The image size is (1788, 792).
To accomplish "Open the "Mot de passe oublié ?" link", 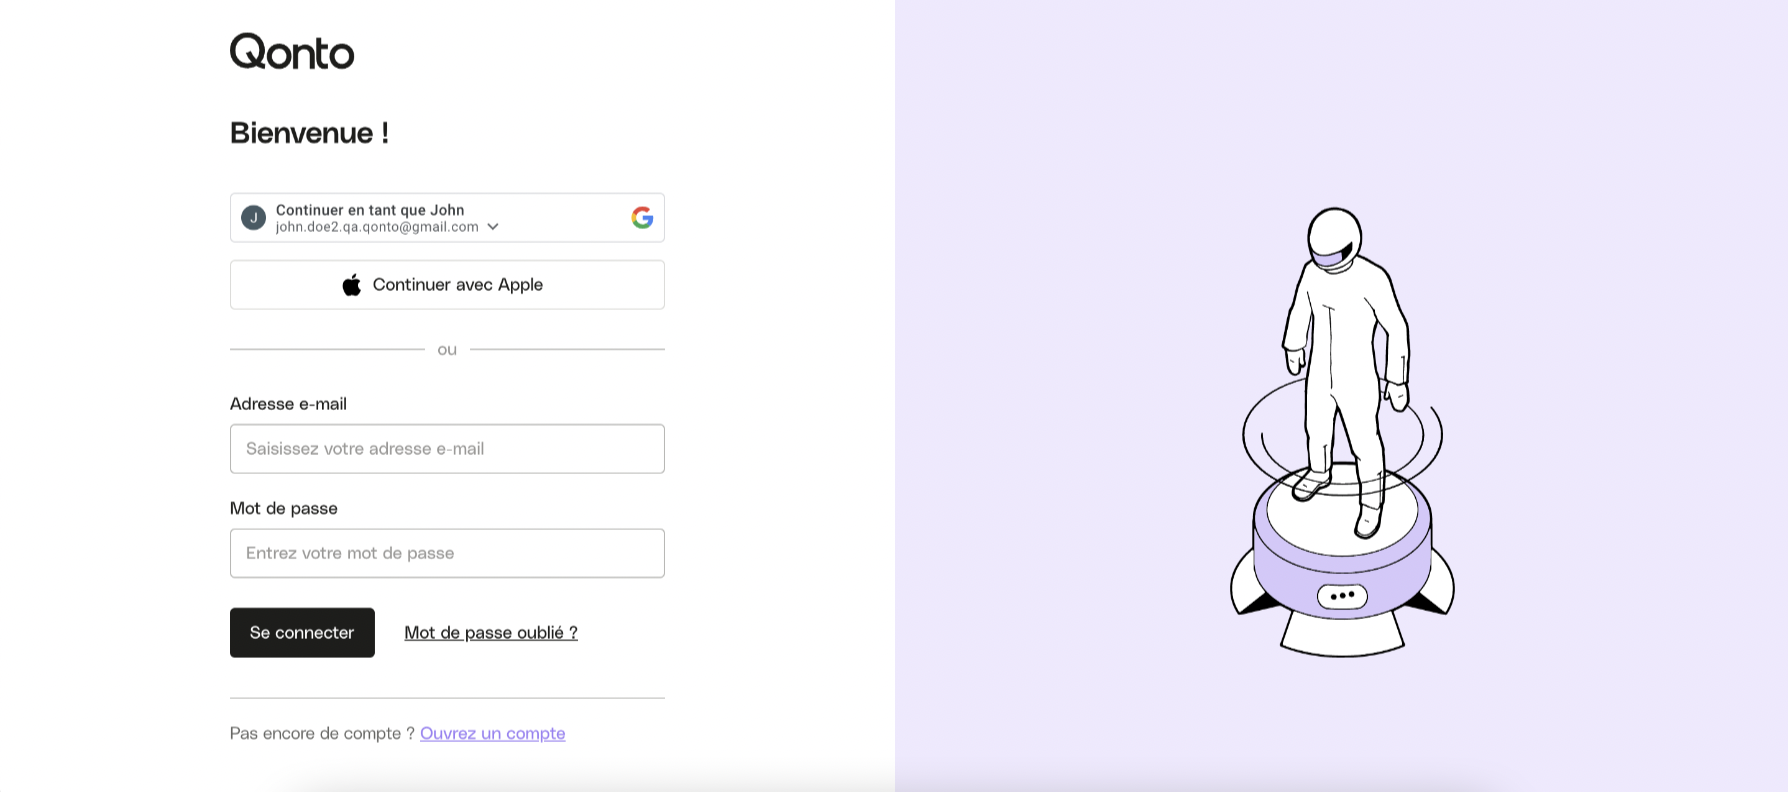I will click(491, 633).
